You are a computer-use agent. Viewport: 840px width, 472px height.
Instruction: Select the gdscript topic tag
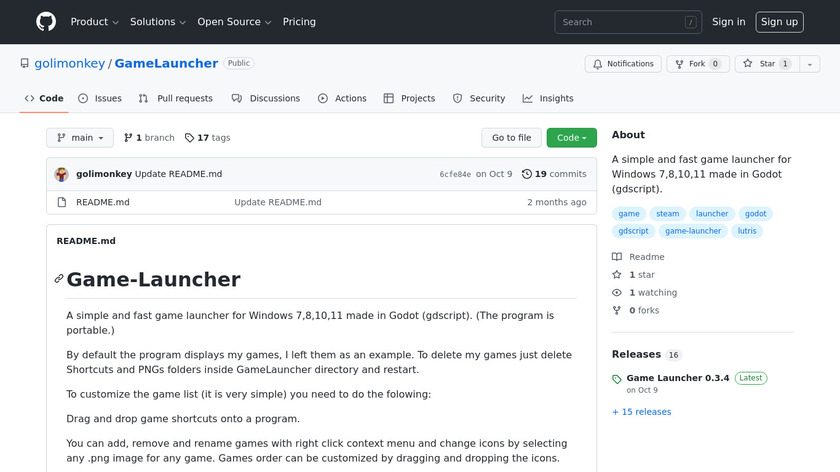tap(633, 231)
